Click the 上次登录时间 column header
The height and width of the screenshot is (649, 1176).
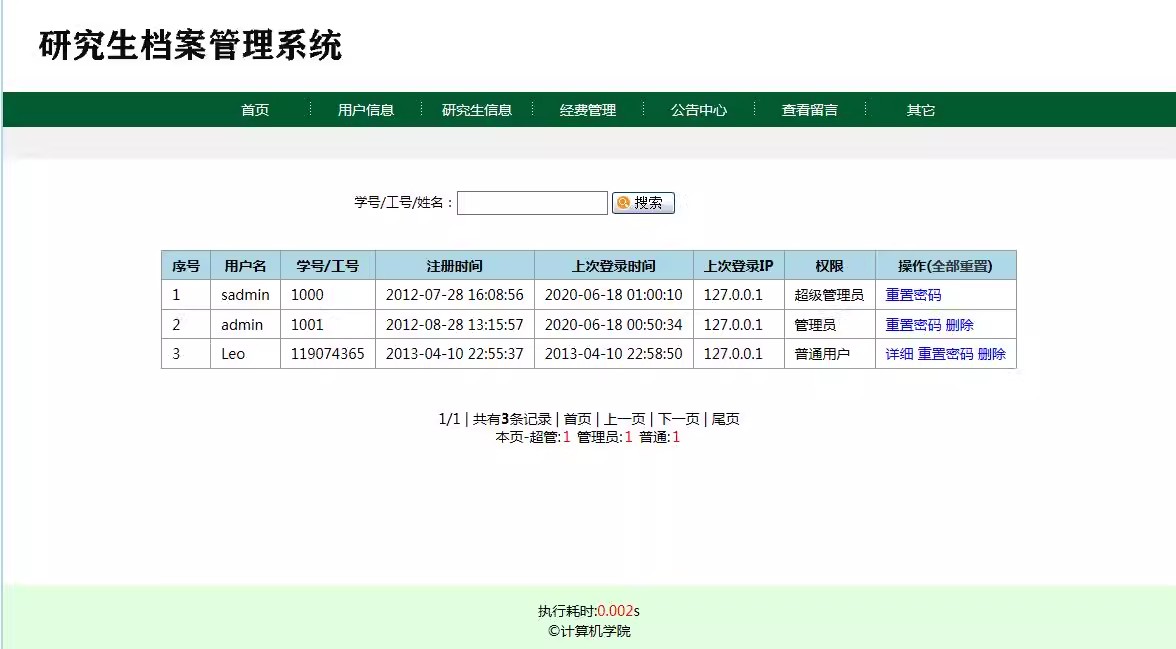point(614,266)
